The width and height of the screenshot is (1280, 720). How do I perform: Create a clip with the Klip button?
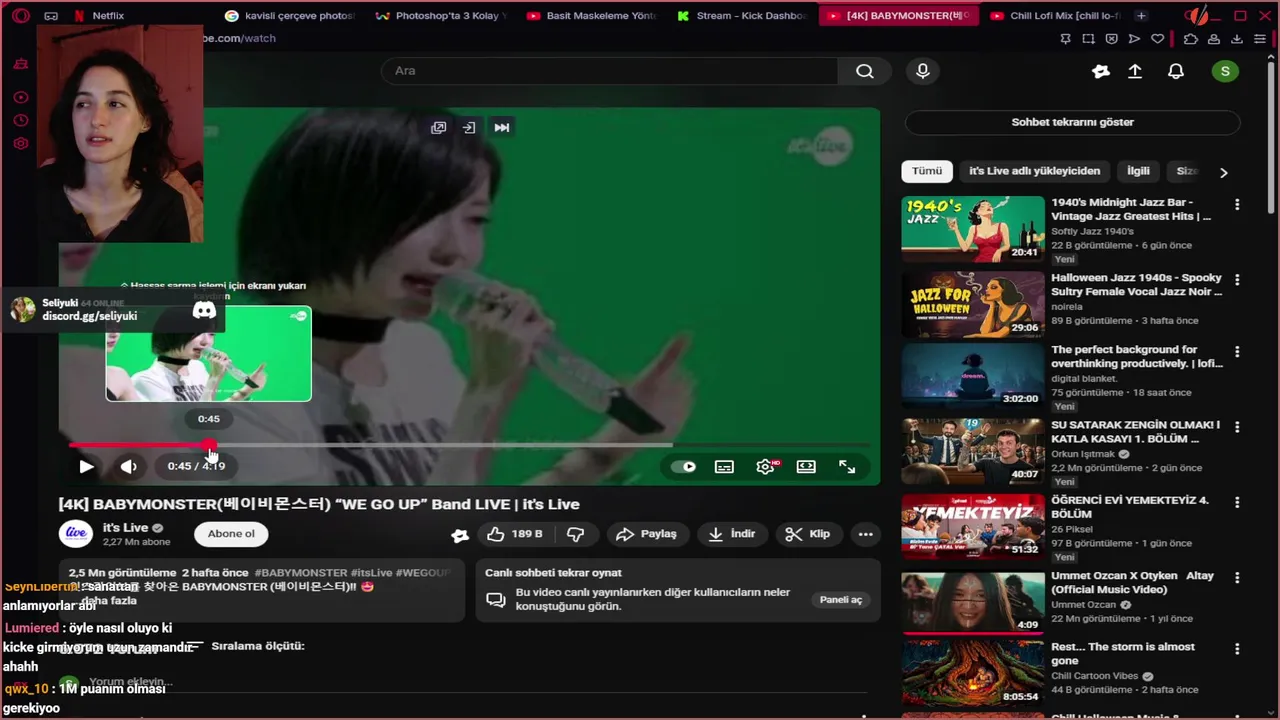click(x=808, y=534)
